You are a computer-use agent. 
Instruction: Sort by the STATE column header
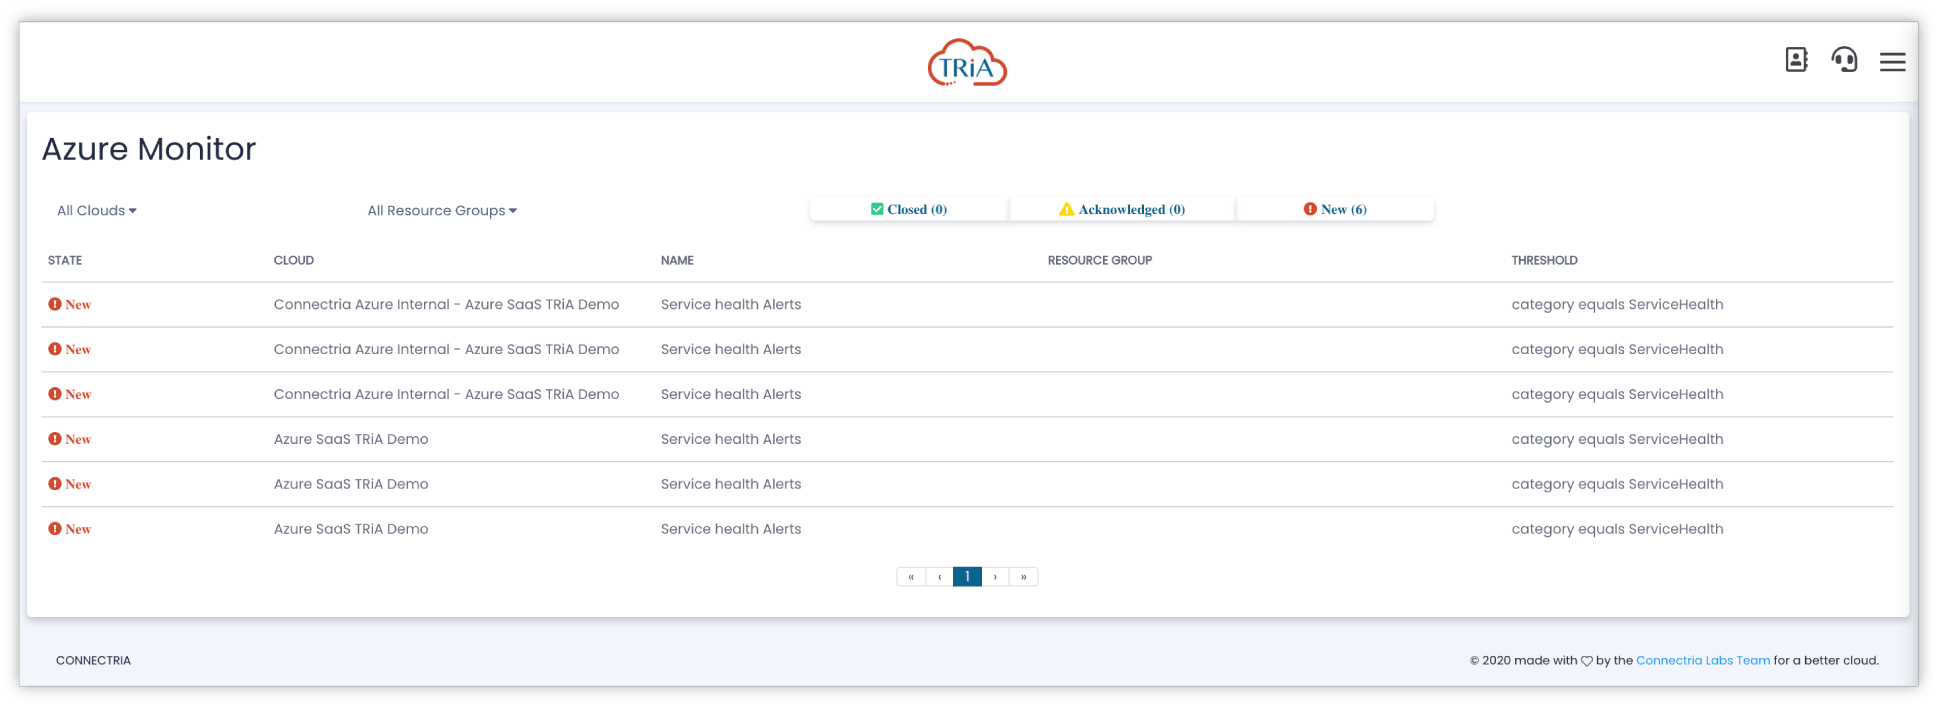65,261
